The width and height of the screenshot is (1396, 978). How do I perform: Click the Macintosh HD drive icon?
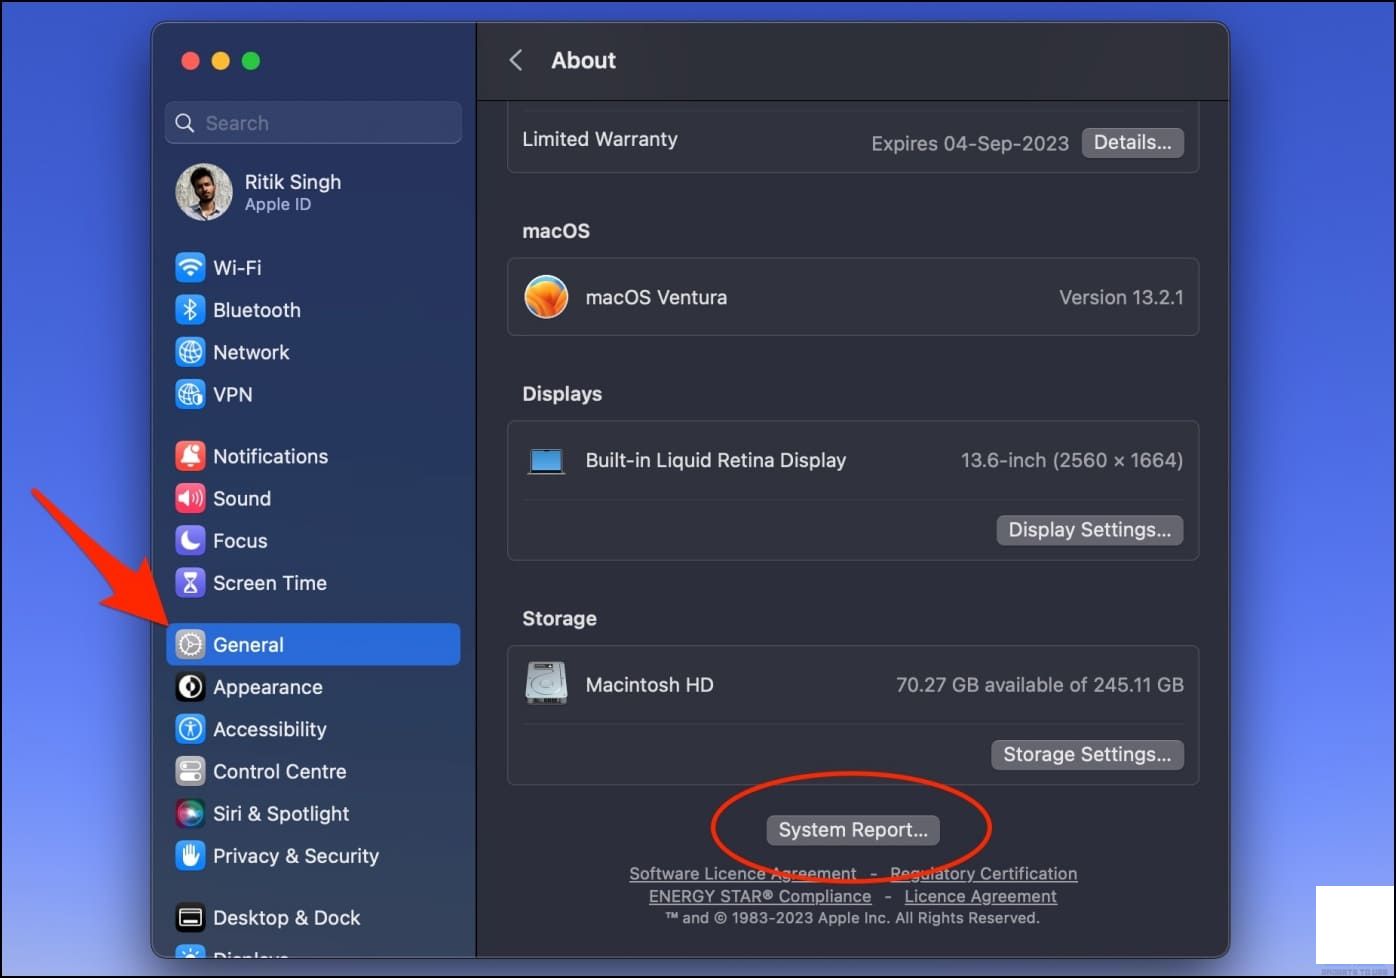546,684
